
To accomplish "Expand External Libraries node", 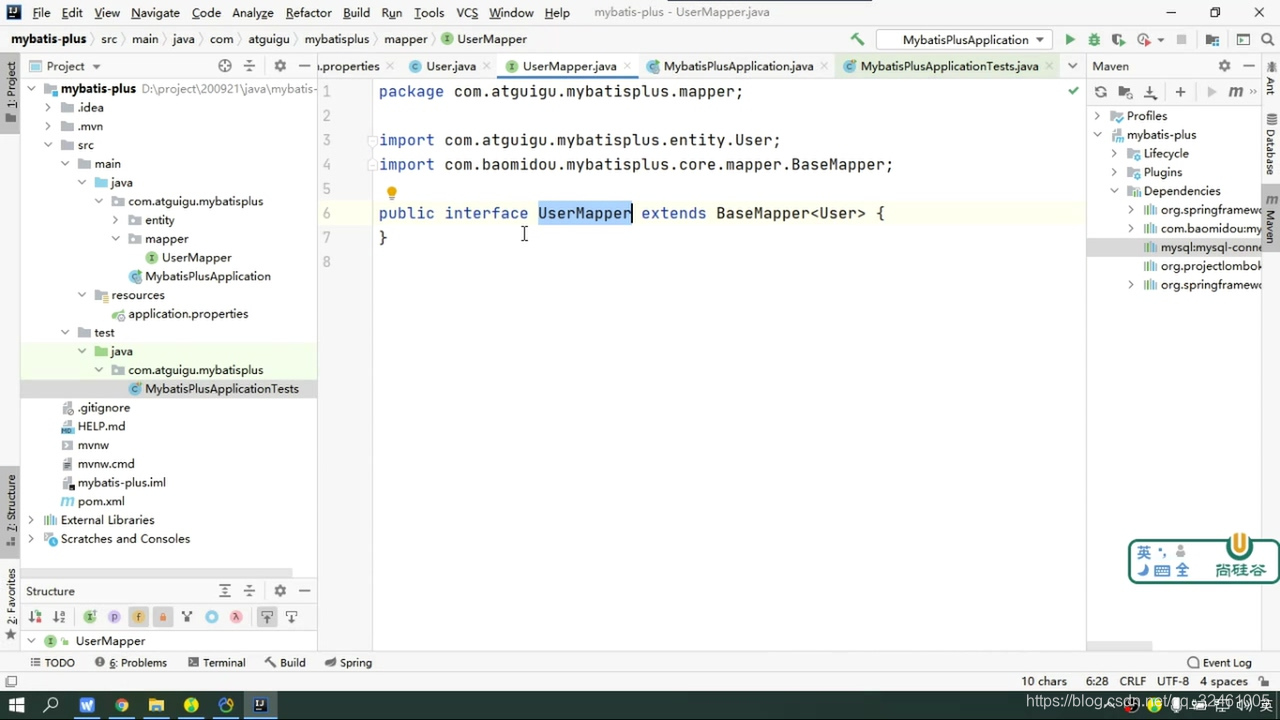I will [31, 520].
